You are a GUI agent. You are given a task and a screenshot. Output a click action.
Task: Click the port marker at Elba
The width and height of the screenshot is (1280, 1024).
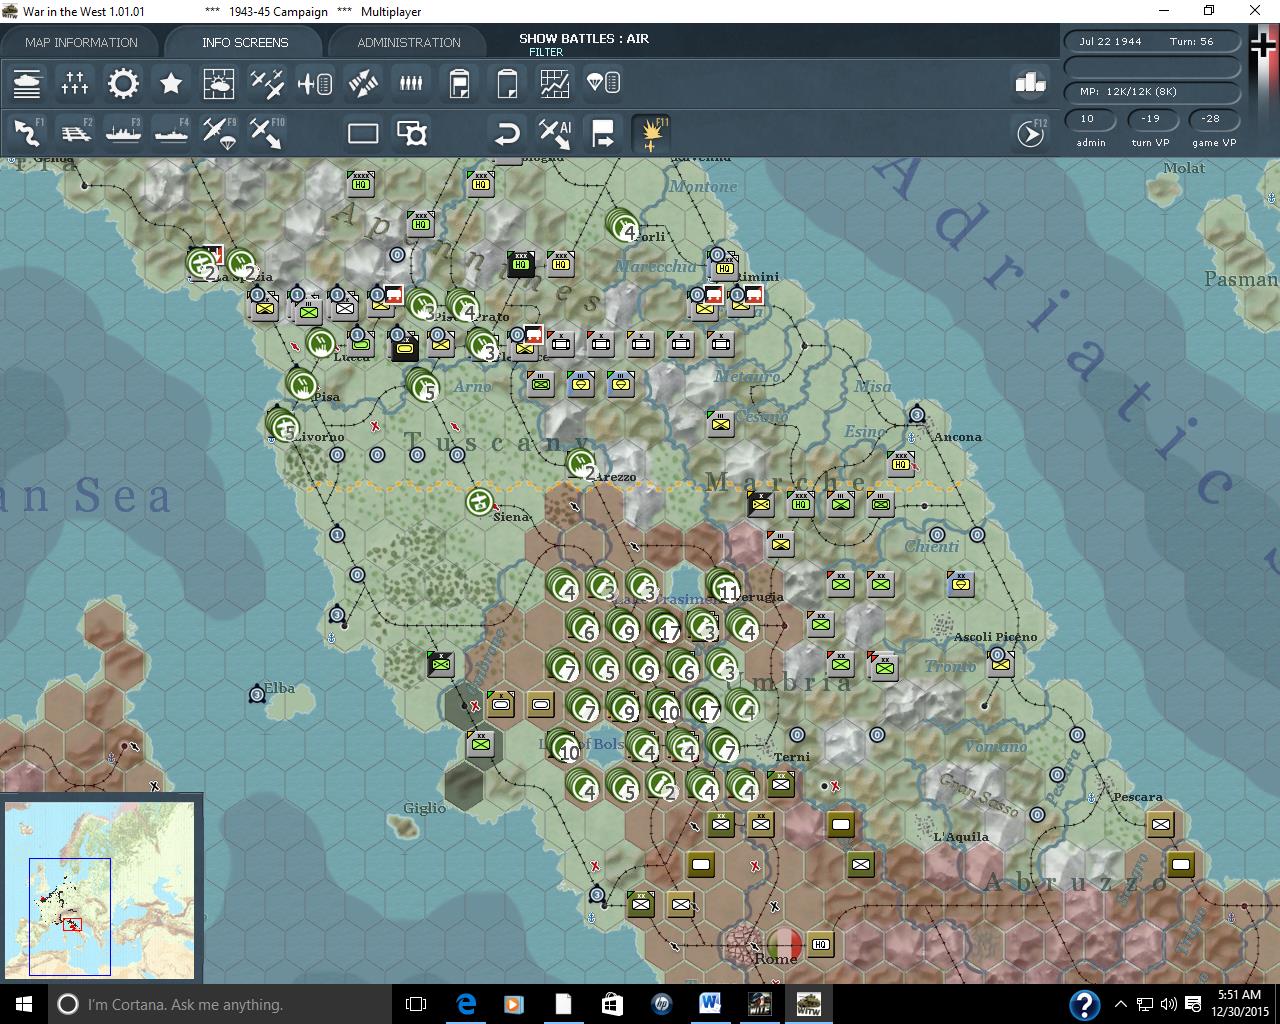click(257, 694)
